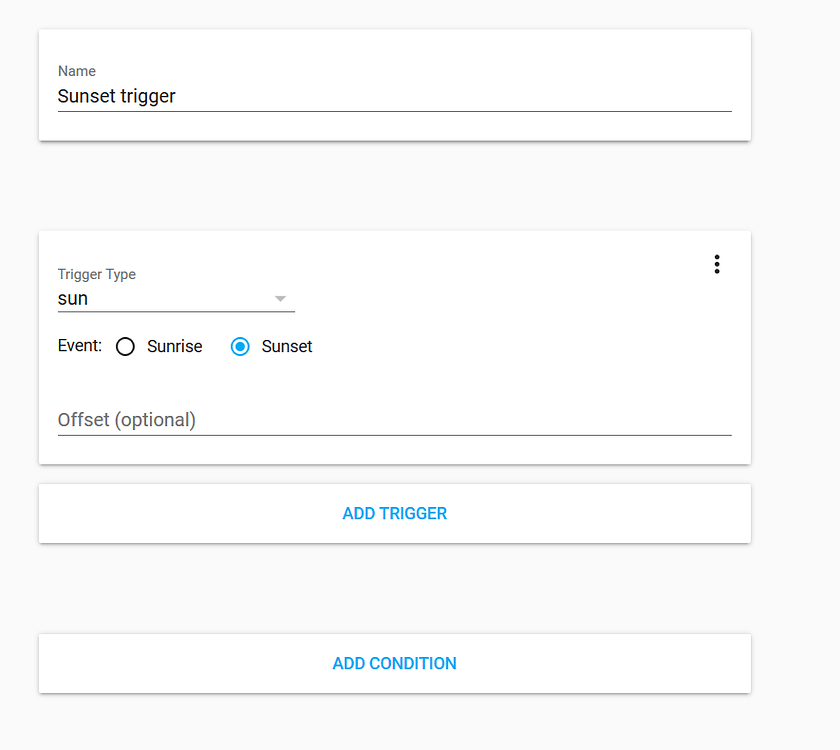Select the Sunset event radio button

tap(240, 347)
